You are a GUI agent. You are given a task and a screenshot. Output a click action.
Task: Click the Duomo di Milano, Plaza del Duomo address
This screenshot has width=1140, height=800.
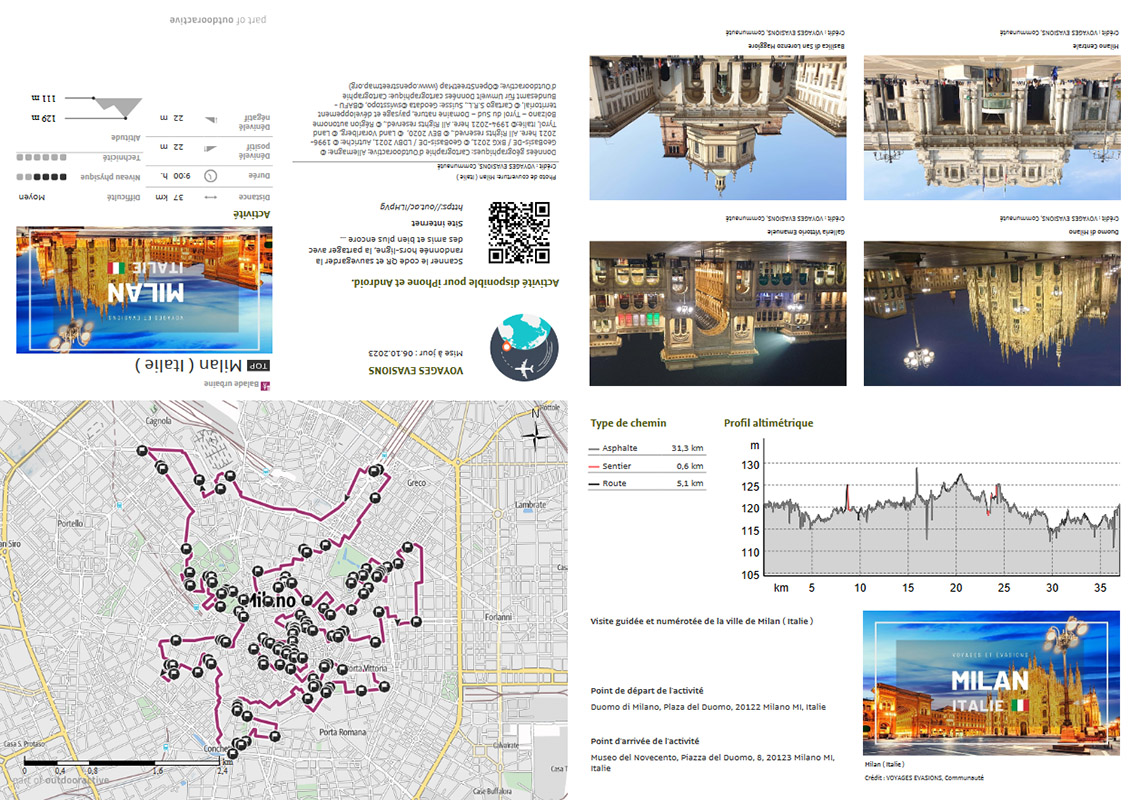click(x=708, y=707)
